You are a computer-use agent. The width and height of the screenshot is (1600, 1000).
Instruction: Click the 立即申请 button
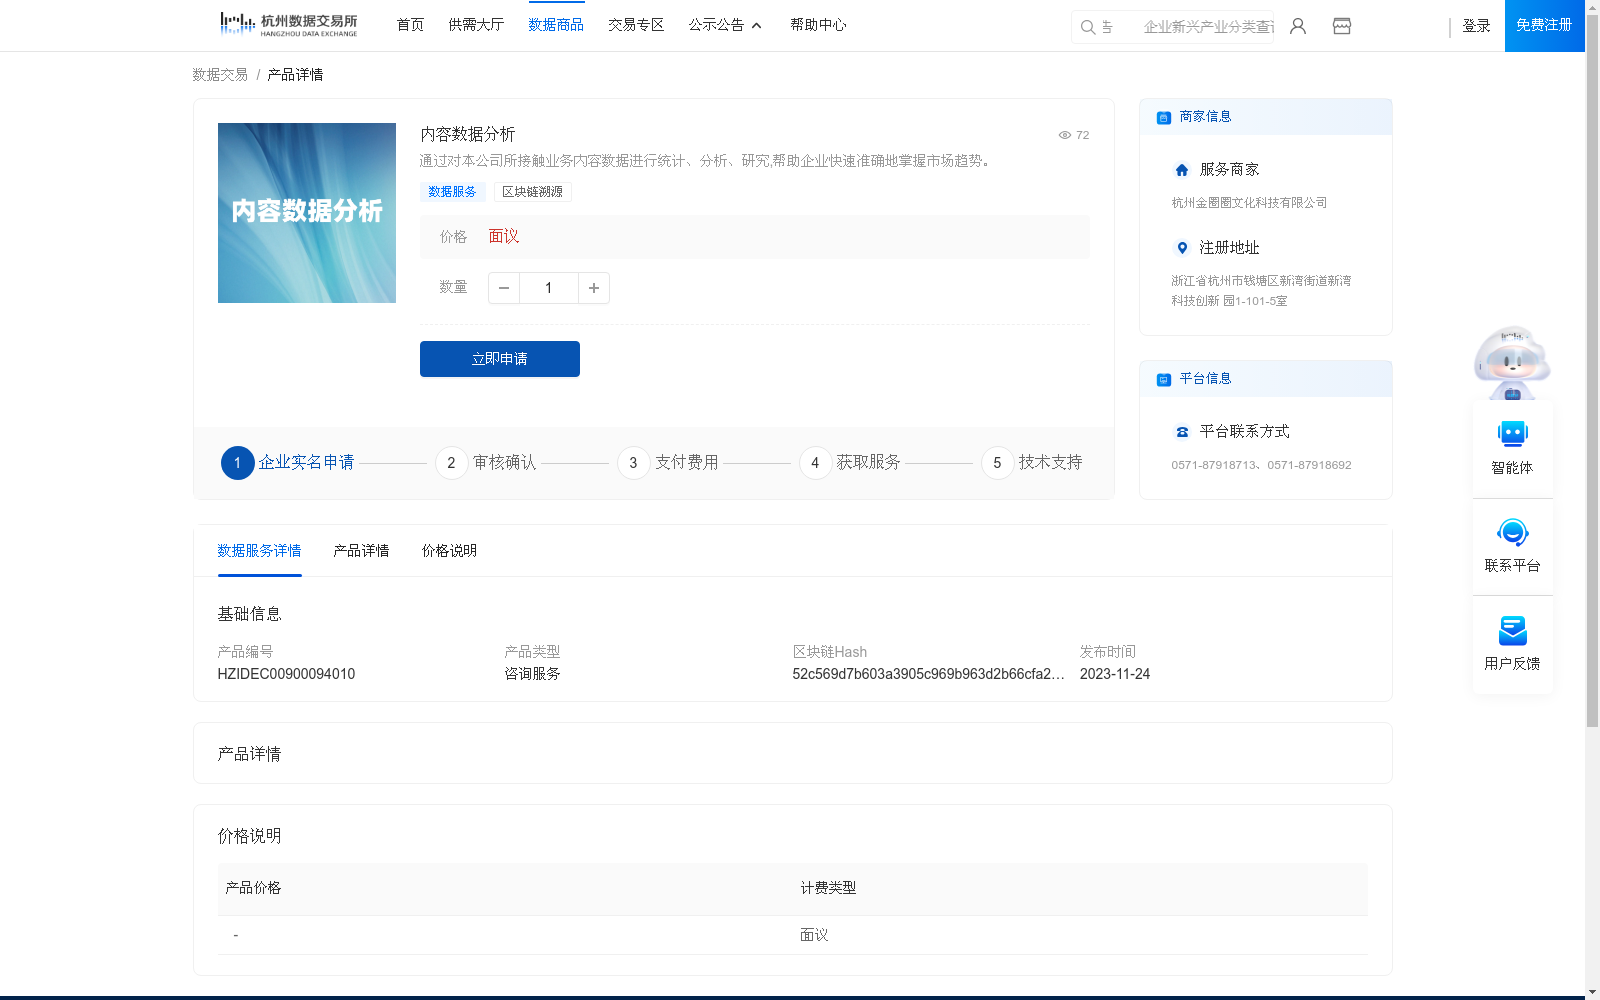coord(500,359)
